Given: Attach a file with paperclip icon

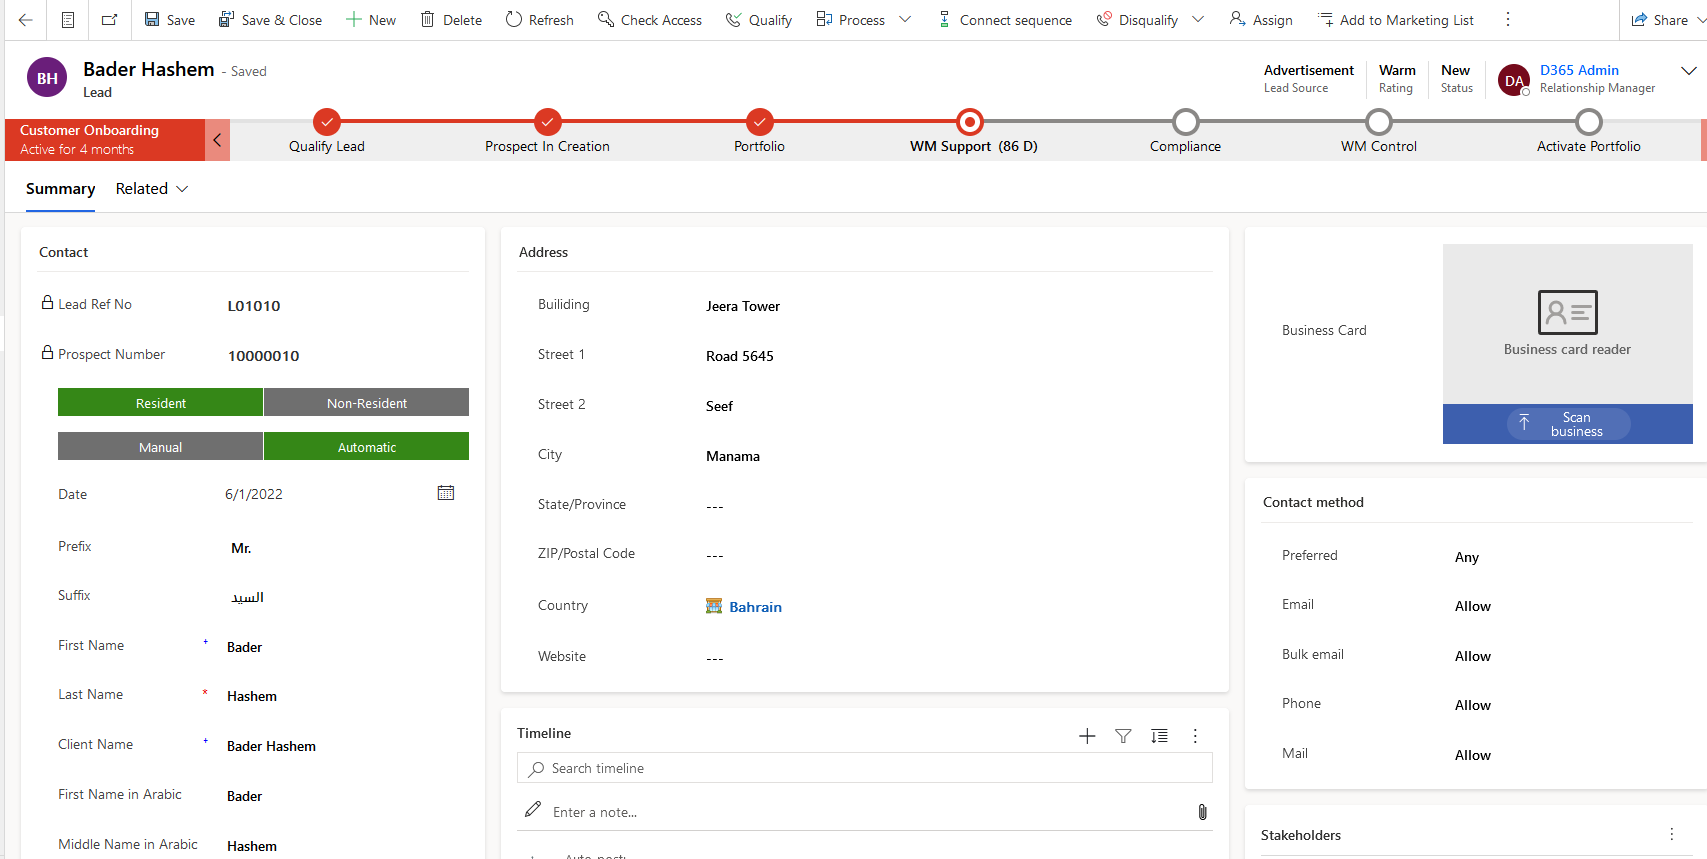Looking at the screenshot, I should (x=1202, y=812).
